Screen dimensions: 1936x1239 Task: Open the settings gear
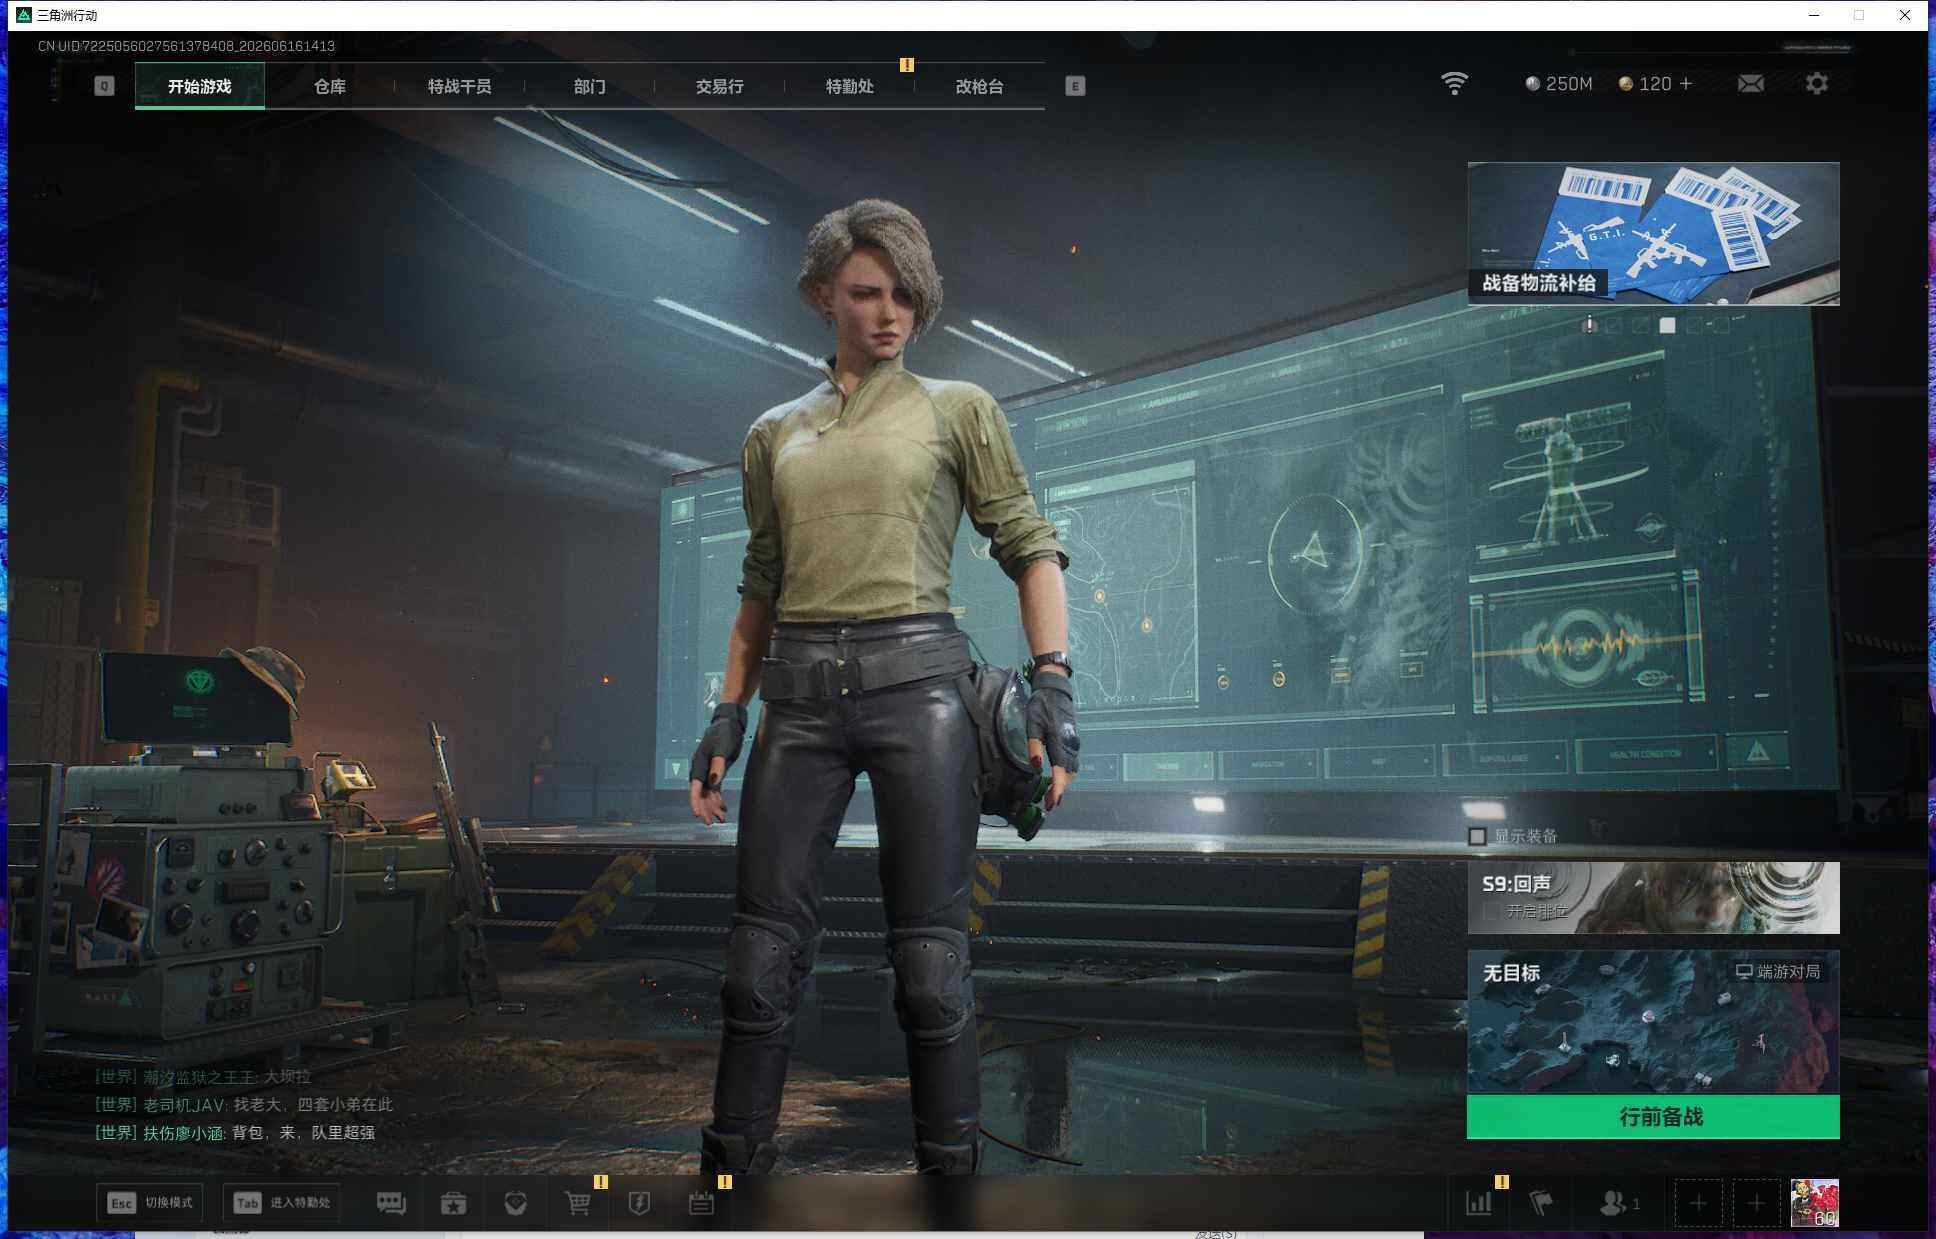[x=1817, y=84]
